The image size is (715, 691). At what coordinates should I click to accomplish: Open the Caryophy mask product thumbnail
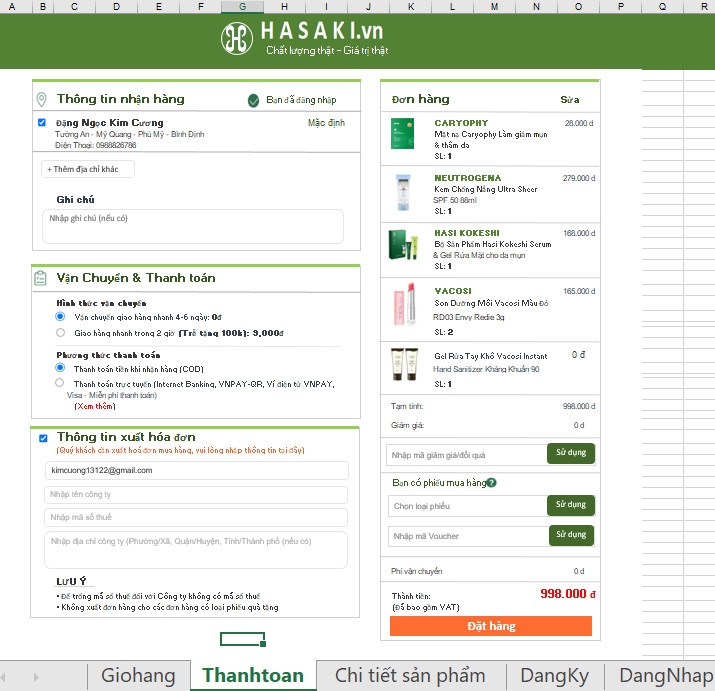click(x=402, y=133)
